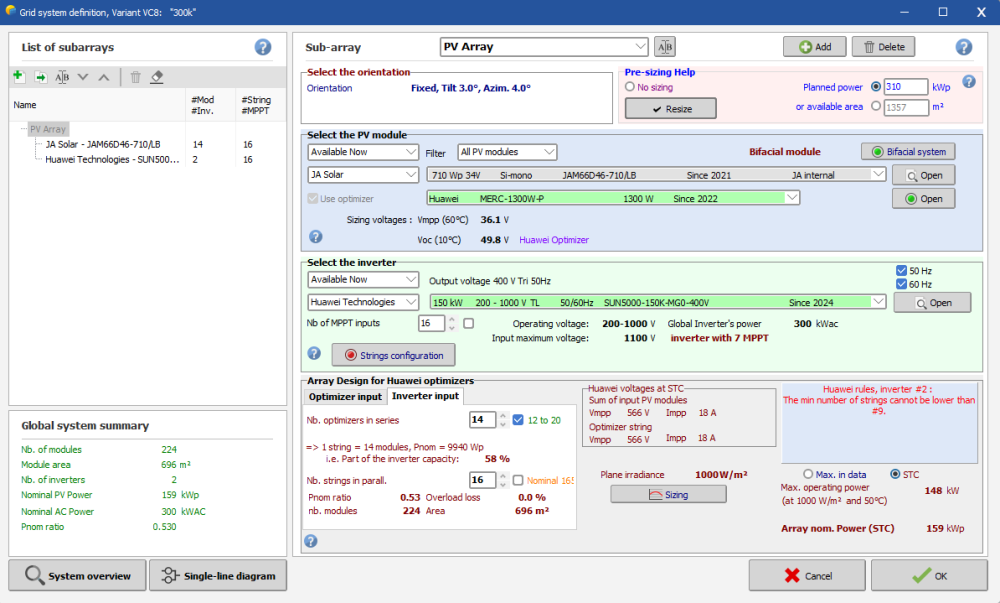Click the Strings configuration button
Screen dimensions: 1000x603
393,355
